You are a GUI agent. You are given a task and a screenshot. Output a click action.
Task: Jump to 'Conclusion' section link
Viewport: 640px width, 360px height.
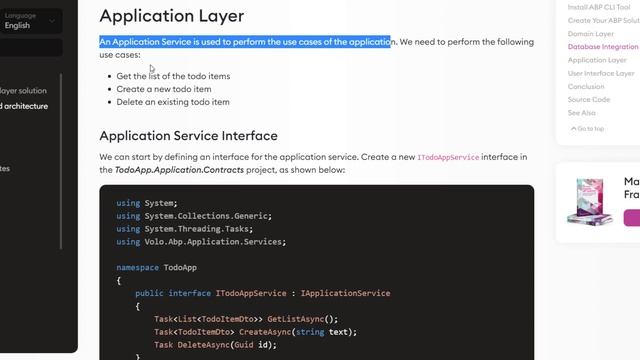(586, 87)
